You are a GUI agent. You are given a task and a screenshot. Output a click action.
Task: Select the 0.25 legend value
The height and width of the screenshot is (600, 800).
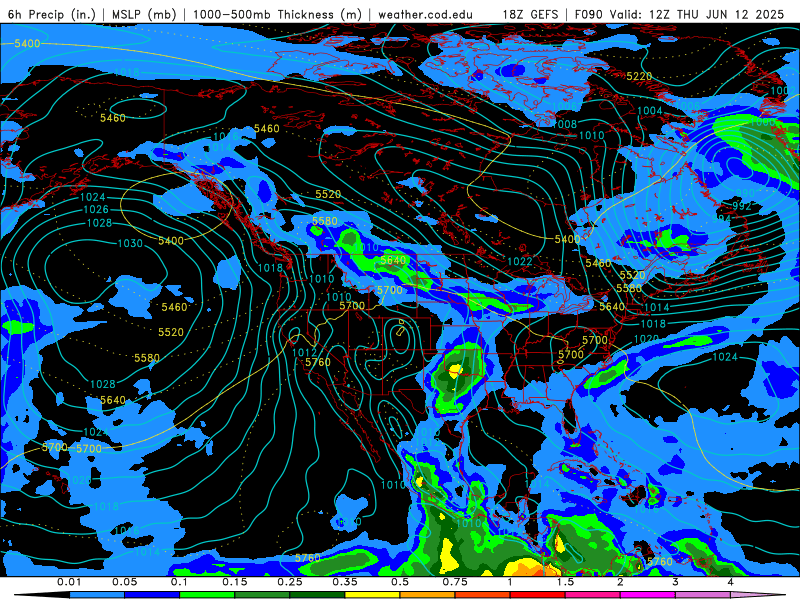[290, 582]
